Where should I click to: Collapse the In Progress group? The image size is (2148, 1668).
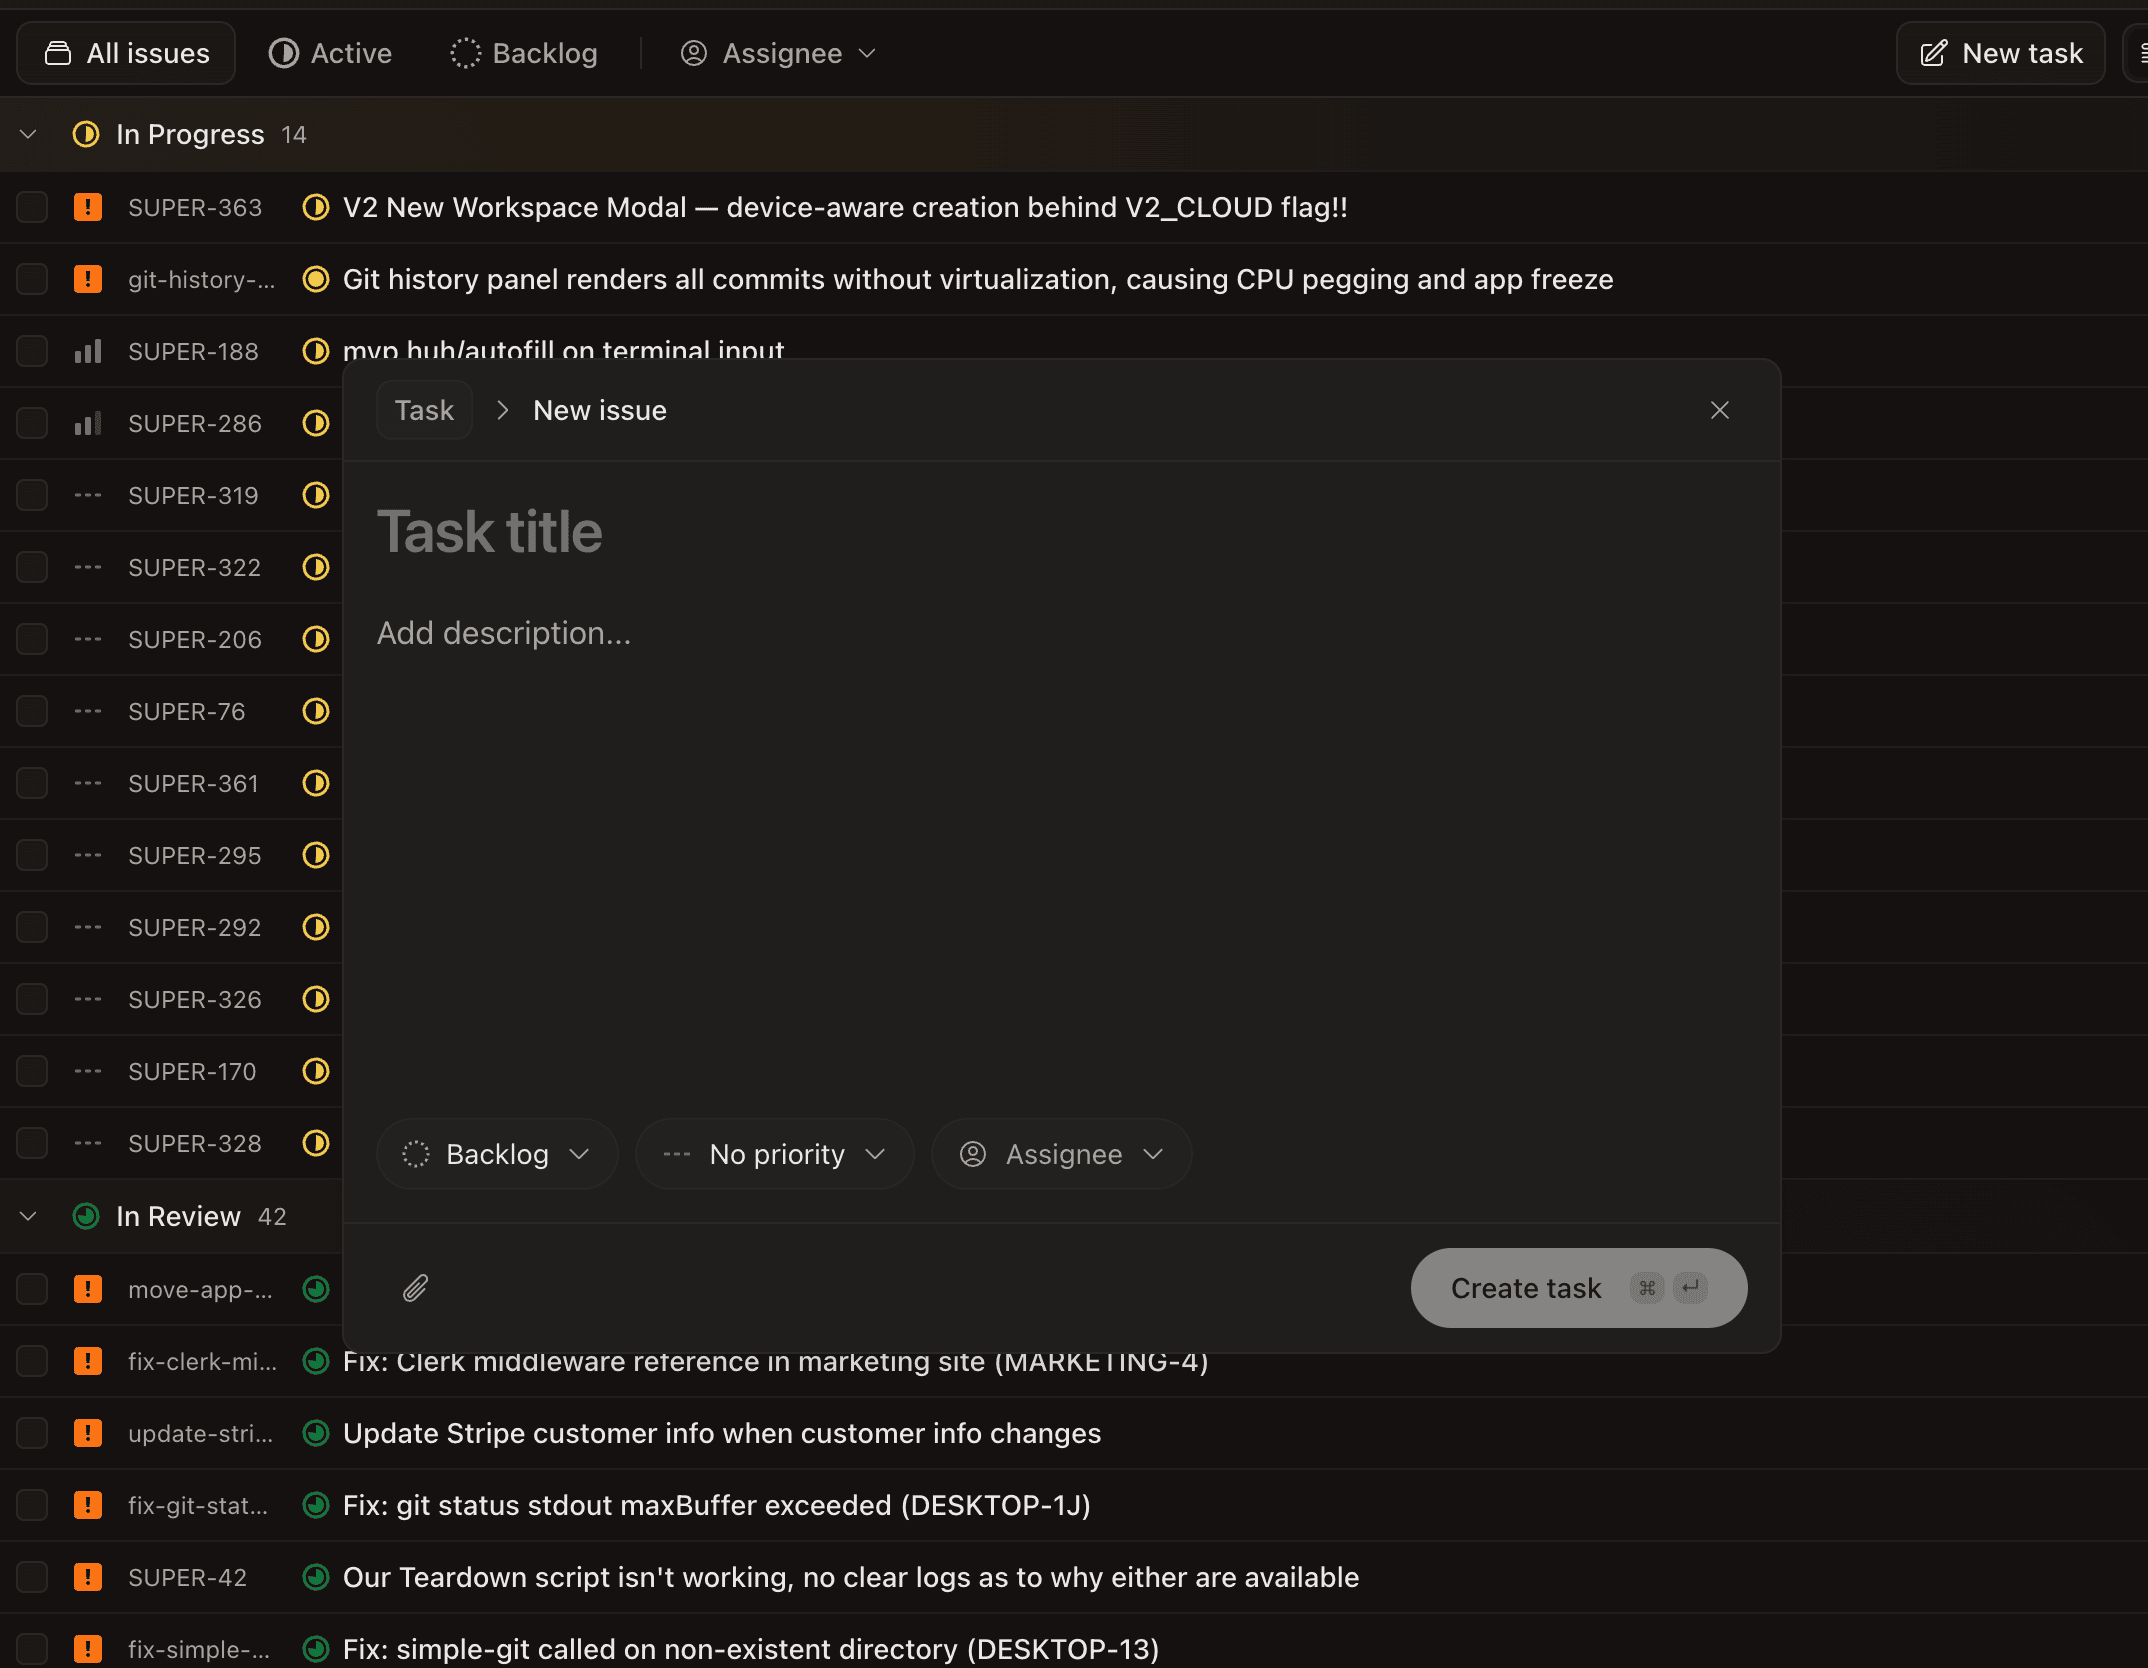pos(28,134)
